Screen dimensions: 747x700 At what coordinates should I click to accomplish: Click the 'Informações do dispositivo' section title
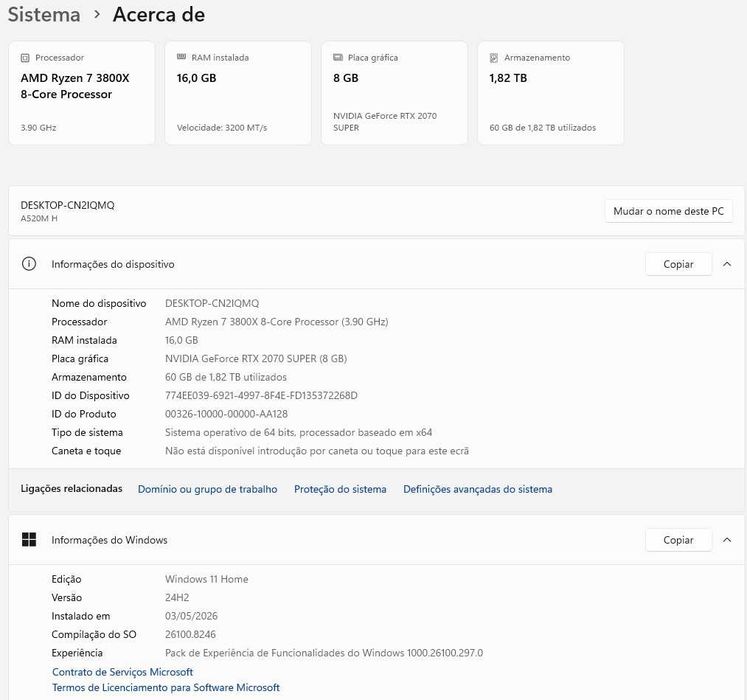pyautogui.click(x=113, y=264)
